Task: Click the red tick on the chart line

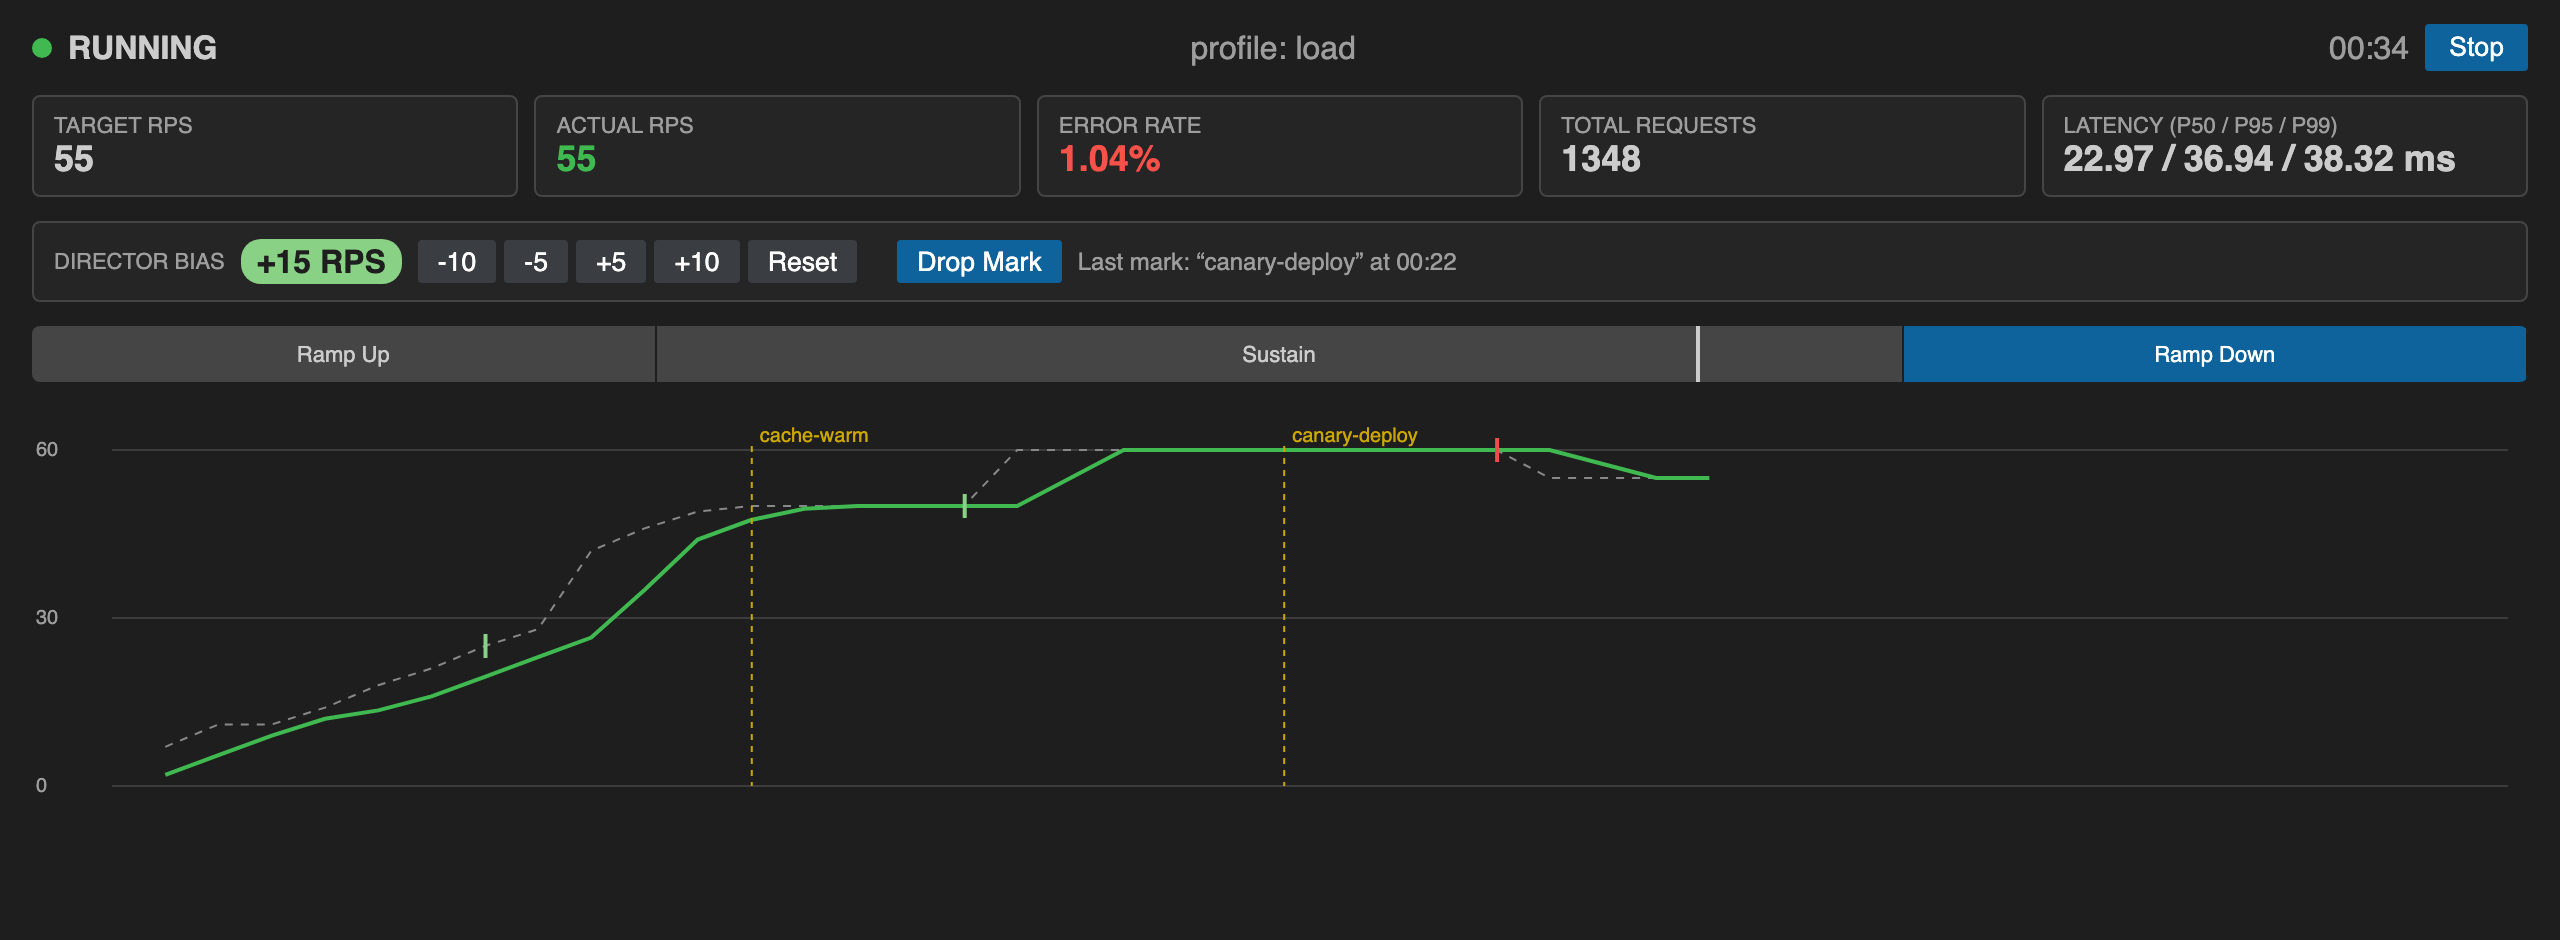Action: 1497,449
